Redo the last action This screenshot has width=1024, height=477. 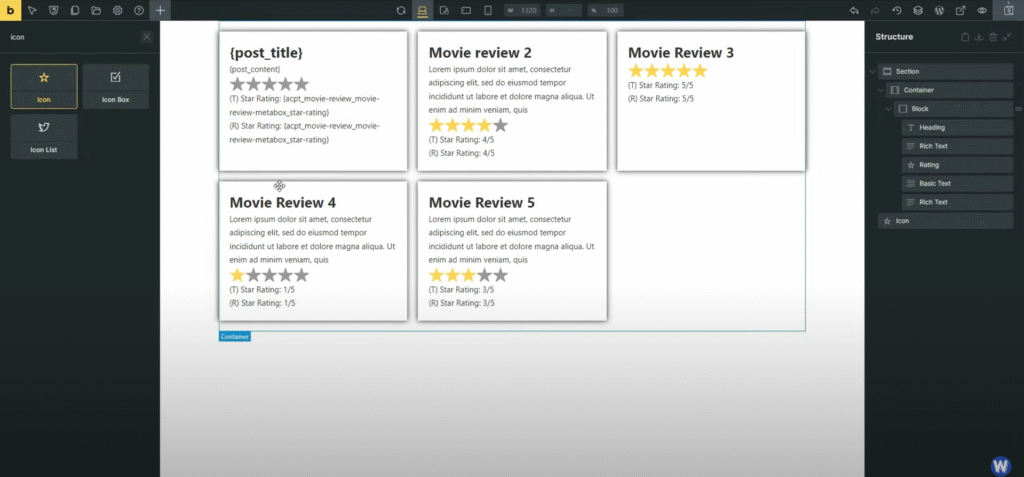pos(875,10)
